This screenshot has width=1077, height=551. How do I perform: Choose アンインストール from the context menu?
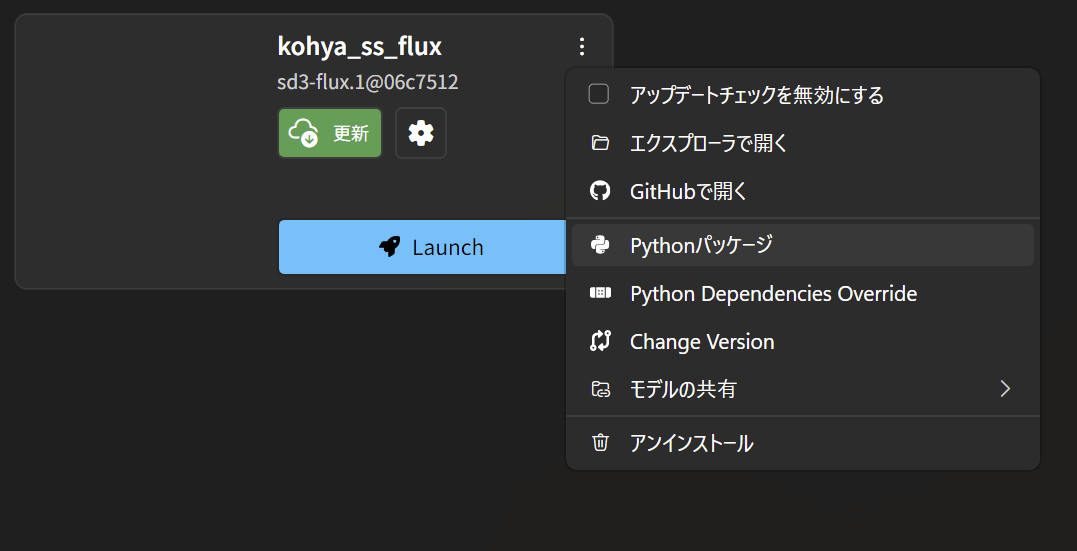click(x=691, y=443)
